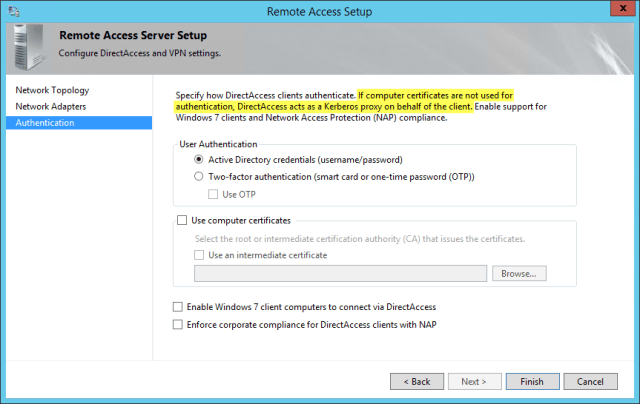Enable Windows 7 client computers via DirectAccess

pyautogui.click(x=179, y=307)
